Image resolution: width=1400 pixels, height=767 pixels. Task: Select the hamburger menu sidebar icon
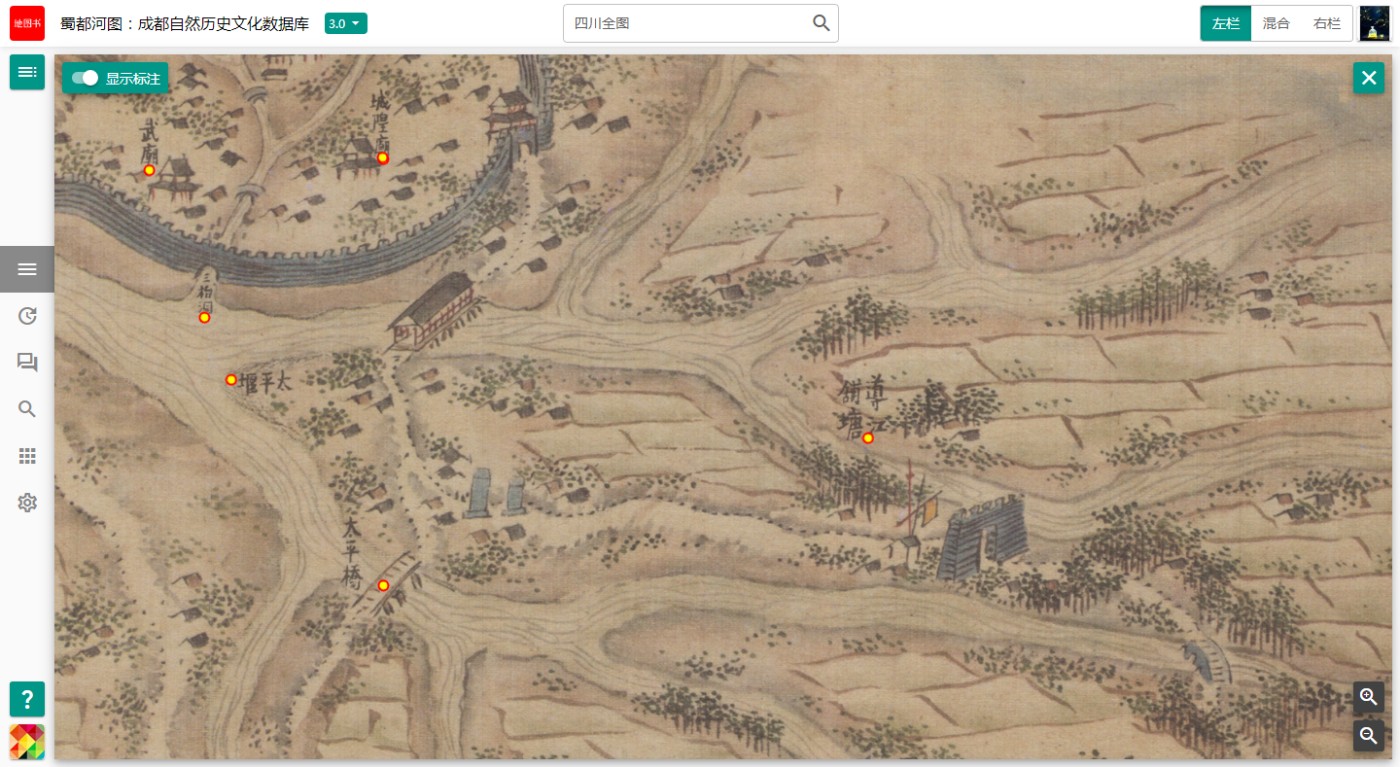tap(27, 269)
